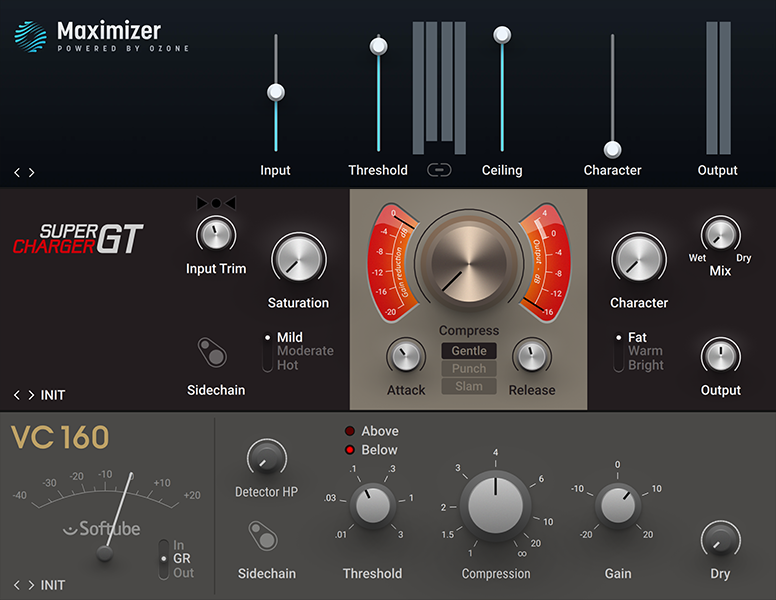Set VC 160 meter to GR
The width and height of the screenshot is (776, 600).
[x=182, y=559]
